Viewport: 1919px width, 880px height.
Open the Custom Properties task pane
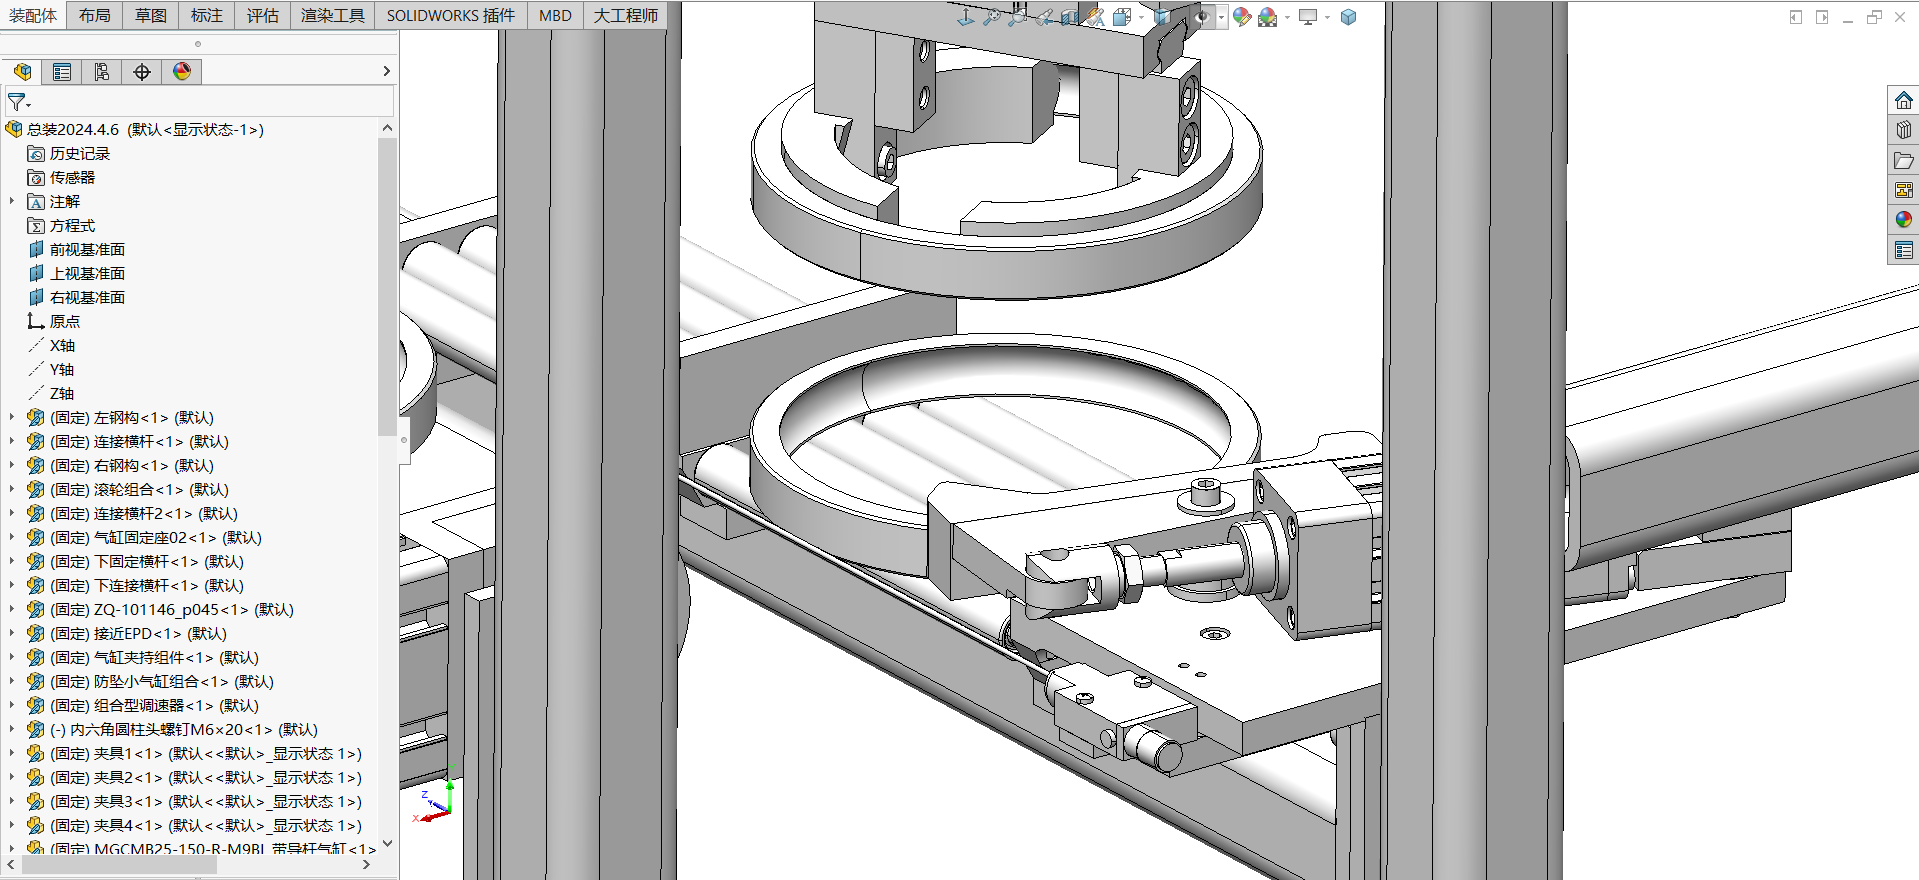(x=1903, y=250)
